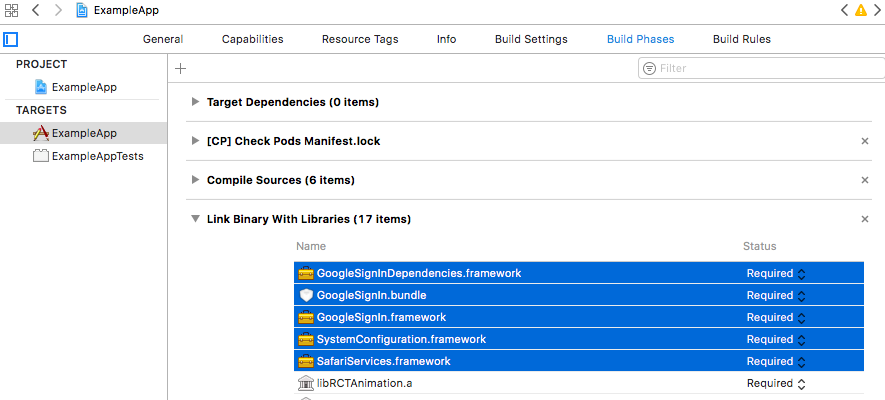Switch to the Build Settings tab
Image resolution: width=885 pixels, height=400 pixels.
click(531, 40)
